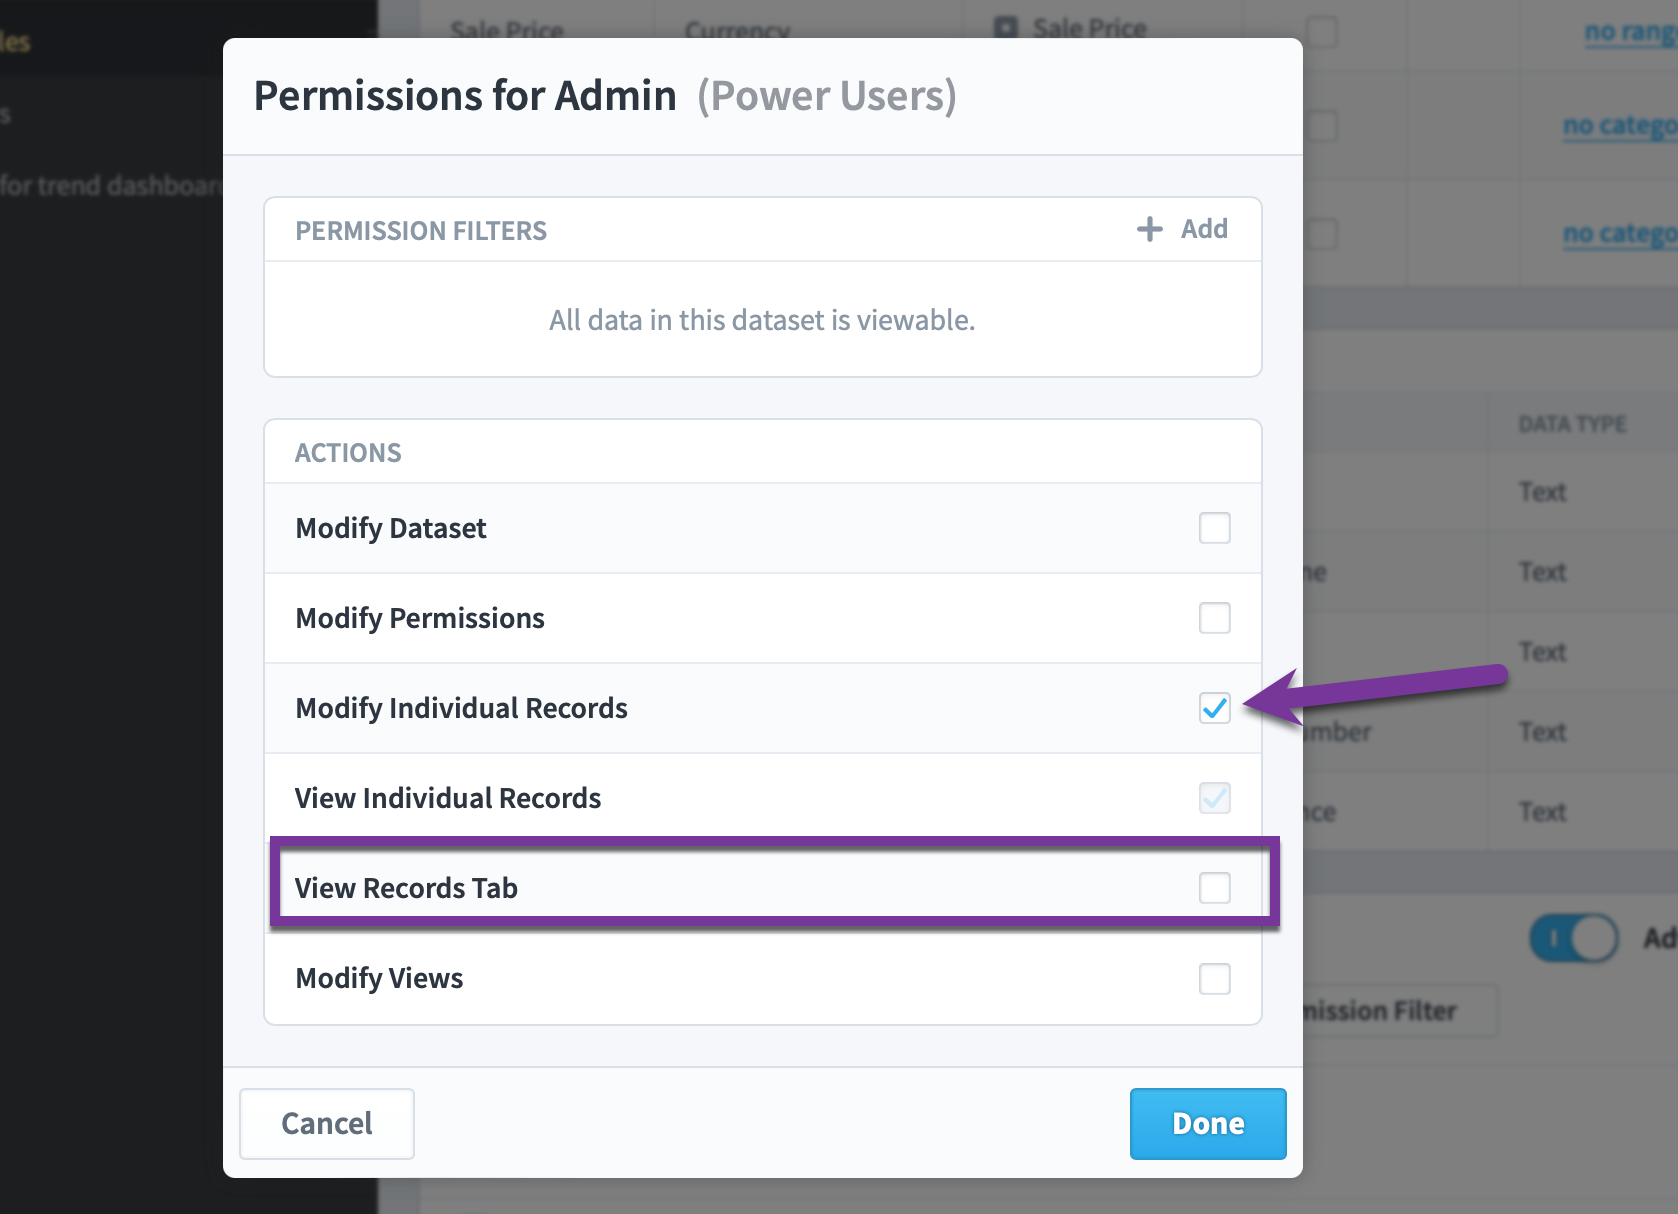1678x1214 pixels.
Task: Click the Modify Dataset row label
Action: 391,528
